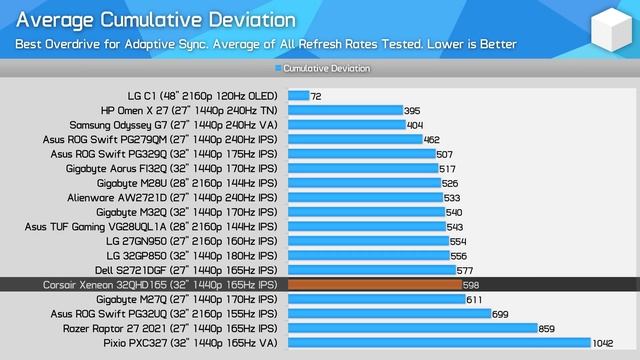The image size is (640, 360).
Task: Click the value '72' beside LG C1
Action: pyautogui.click(x=316, y=97)
